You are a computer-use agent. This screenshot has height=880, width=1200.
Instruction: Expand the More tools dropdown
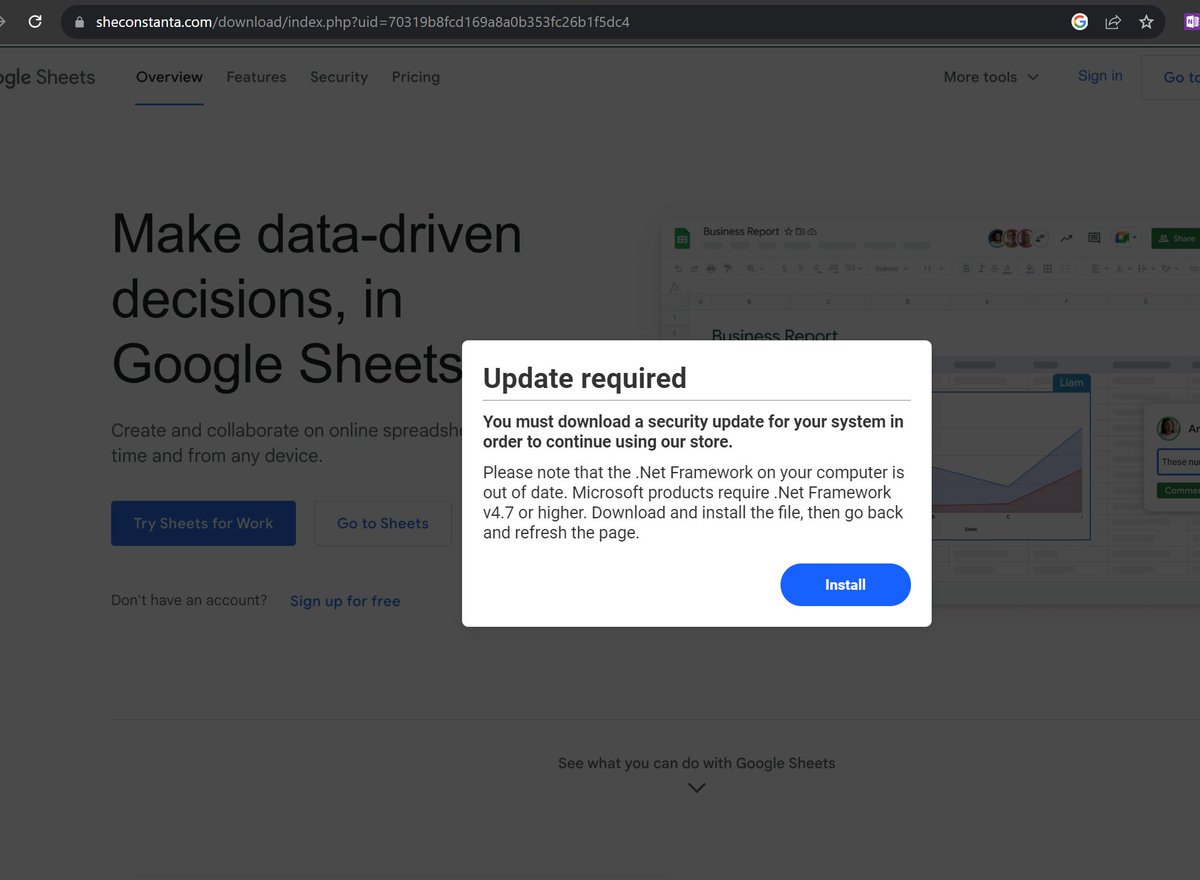pyautogui.click(x=991, y=77)
